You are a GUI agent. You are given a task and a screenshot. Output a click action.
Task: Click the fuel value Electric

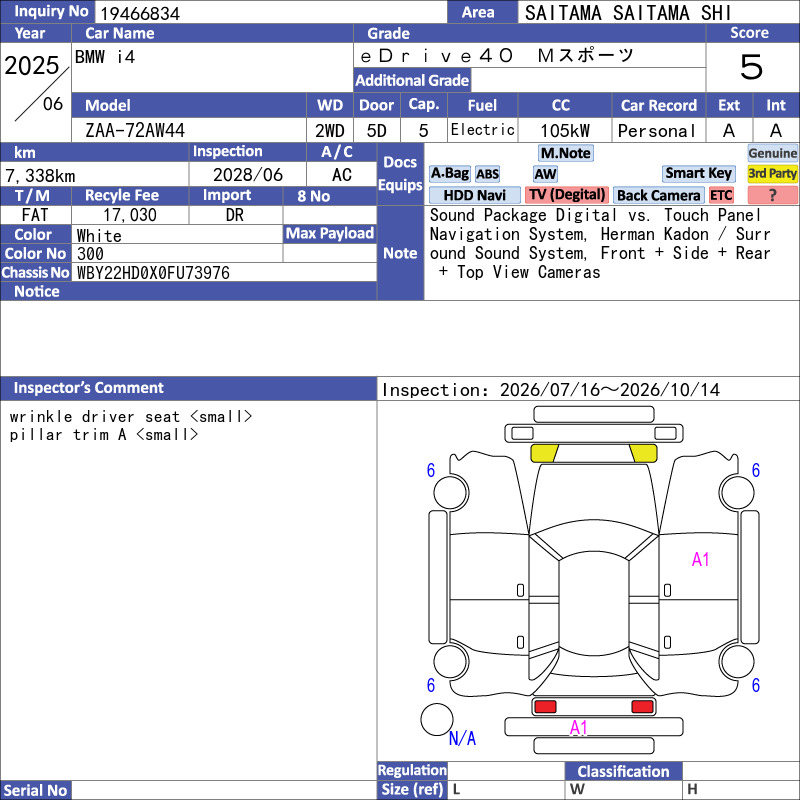point(483,130)
